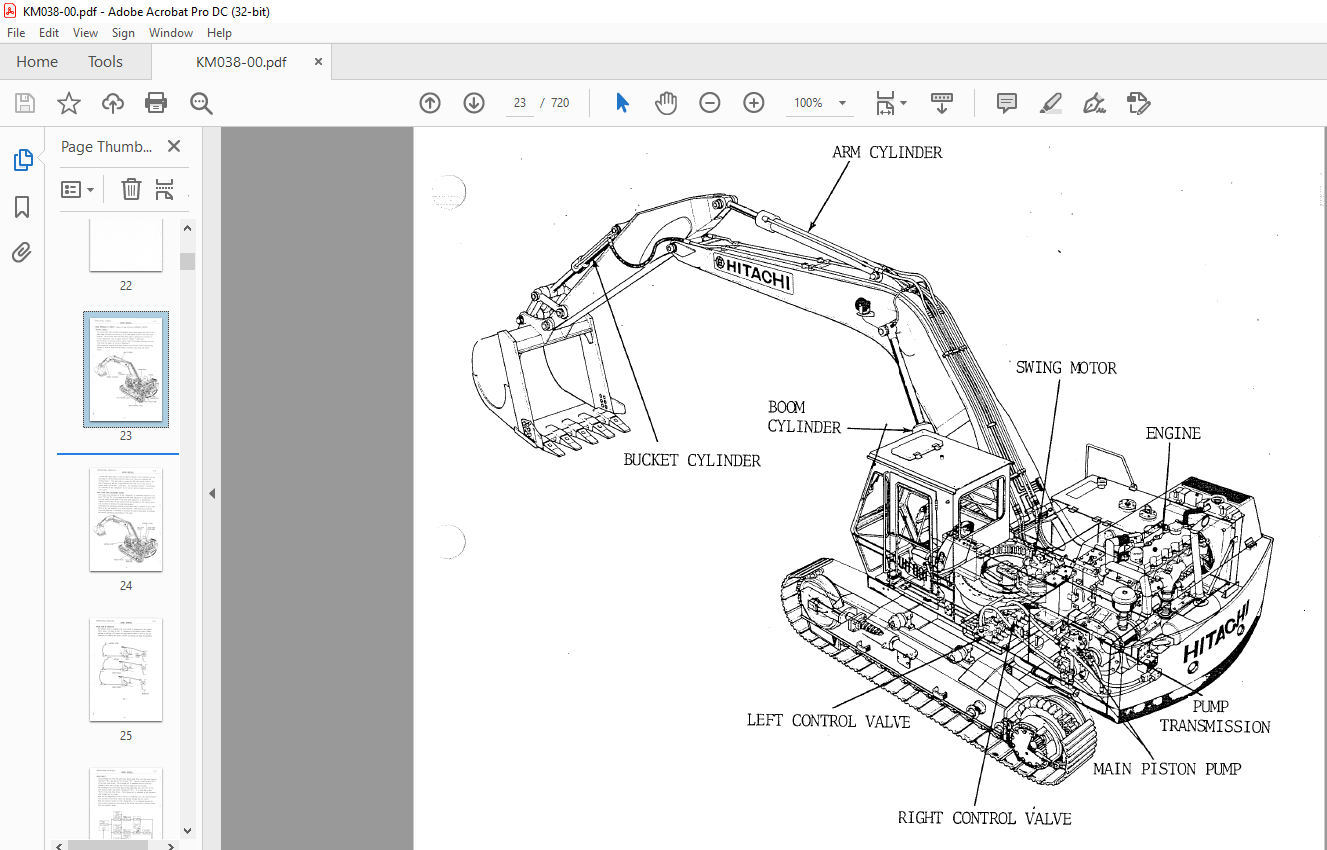This screenshot has height=850, width=1327.
Task: Select the page 22 thumbnail
Action: [126, 246]
